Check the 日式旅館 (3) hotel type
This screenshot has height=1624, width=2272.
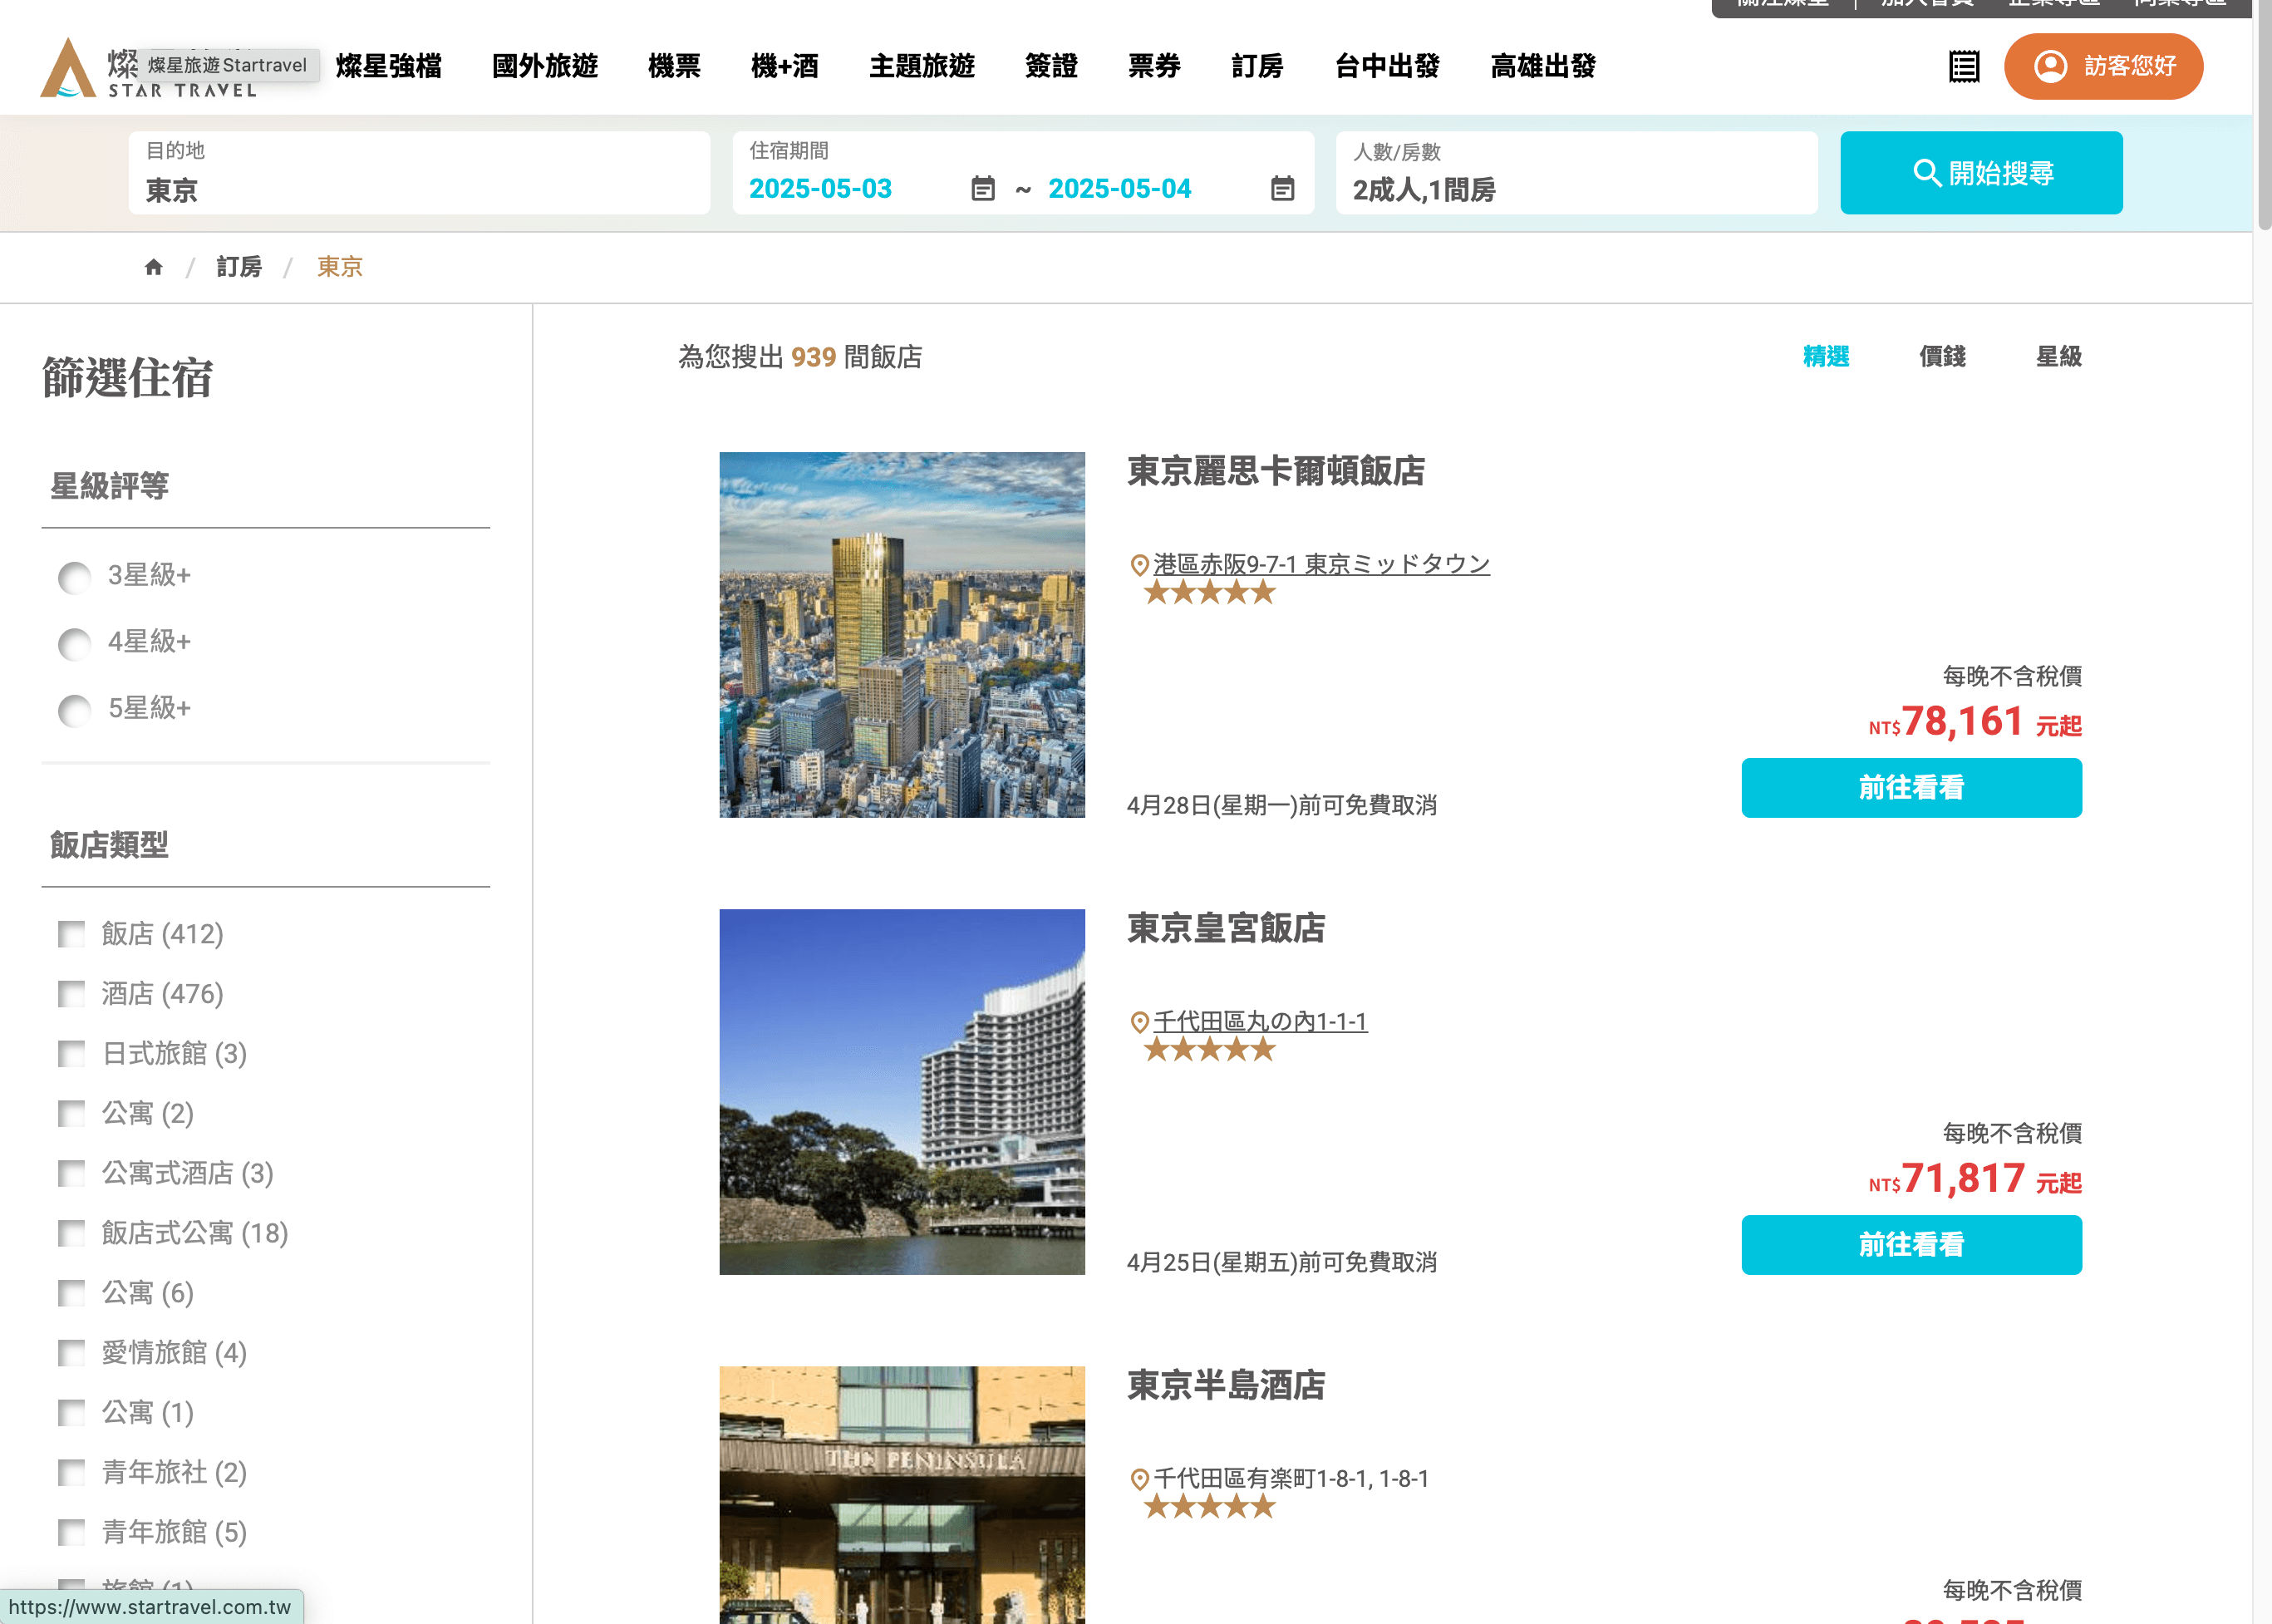coord(71,1053)
